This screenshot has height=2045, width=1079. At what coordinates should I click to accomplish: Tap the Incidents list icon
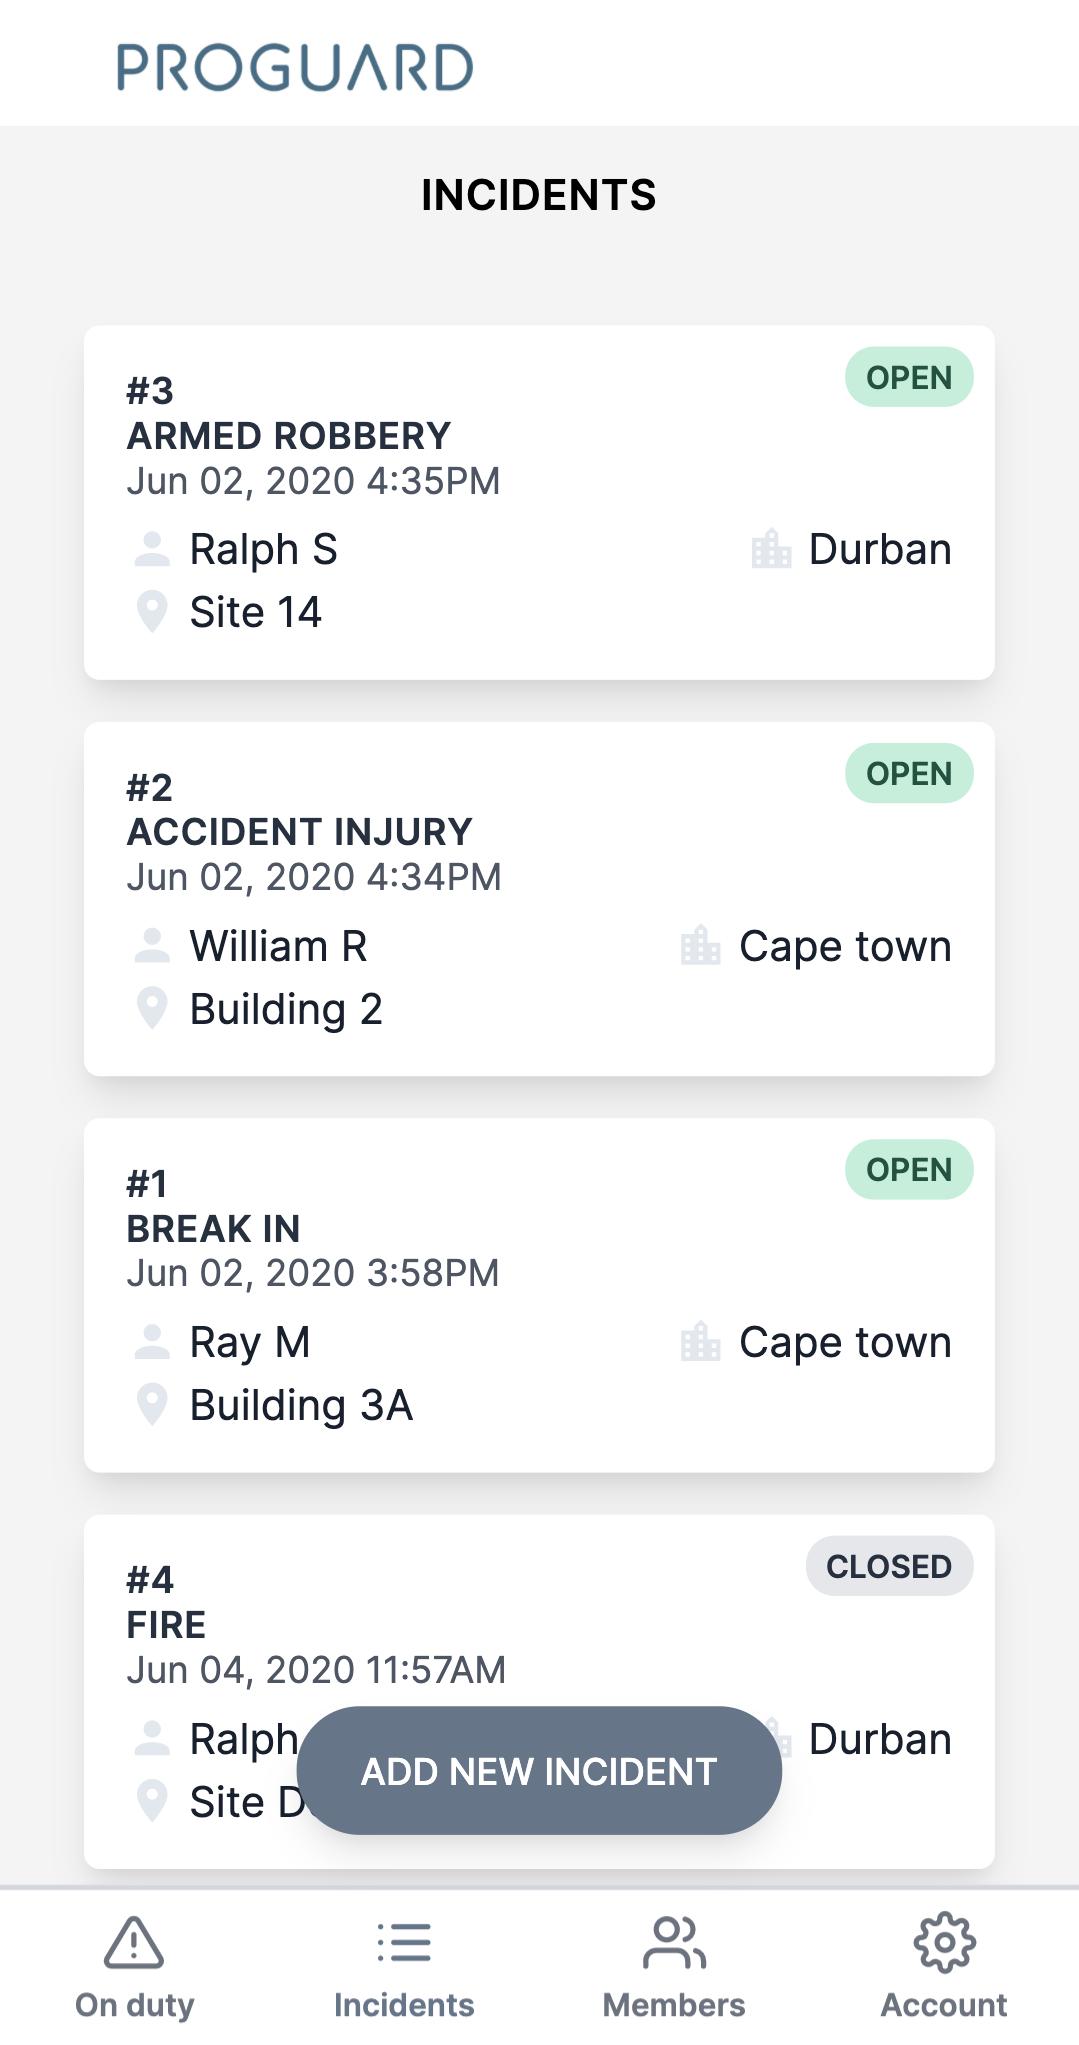pyautogui.click(x=404, y=1942)
